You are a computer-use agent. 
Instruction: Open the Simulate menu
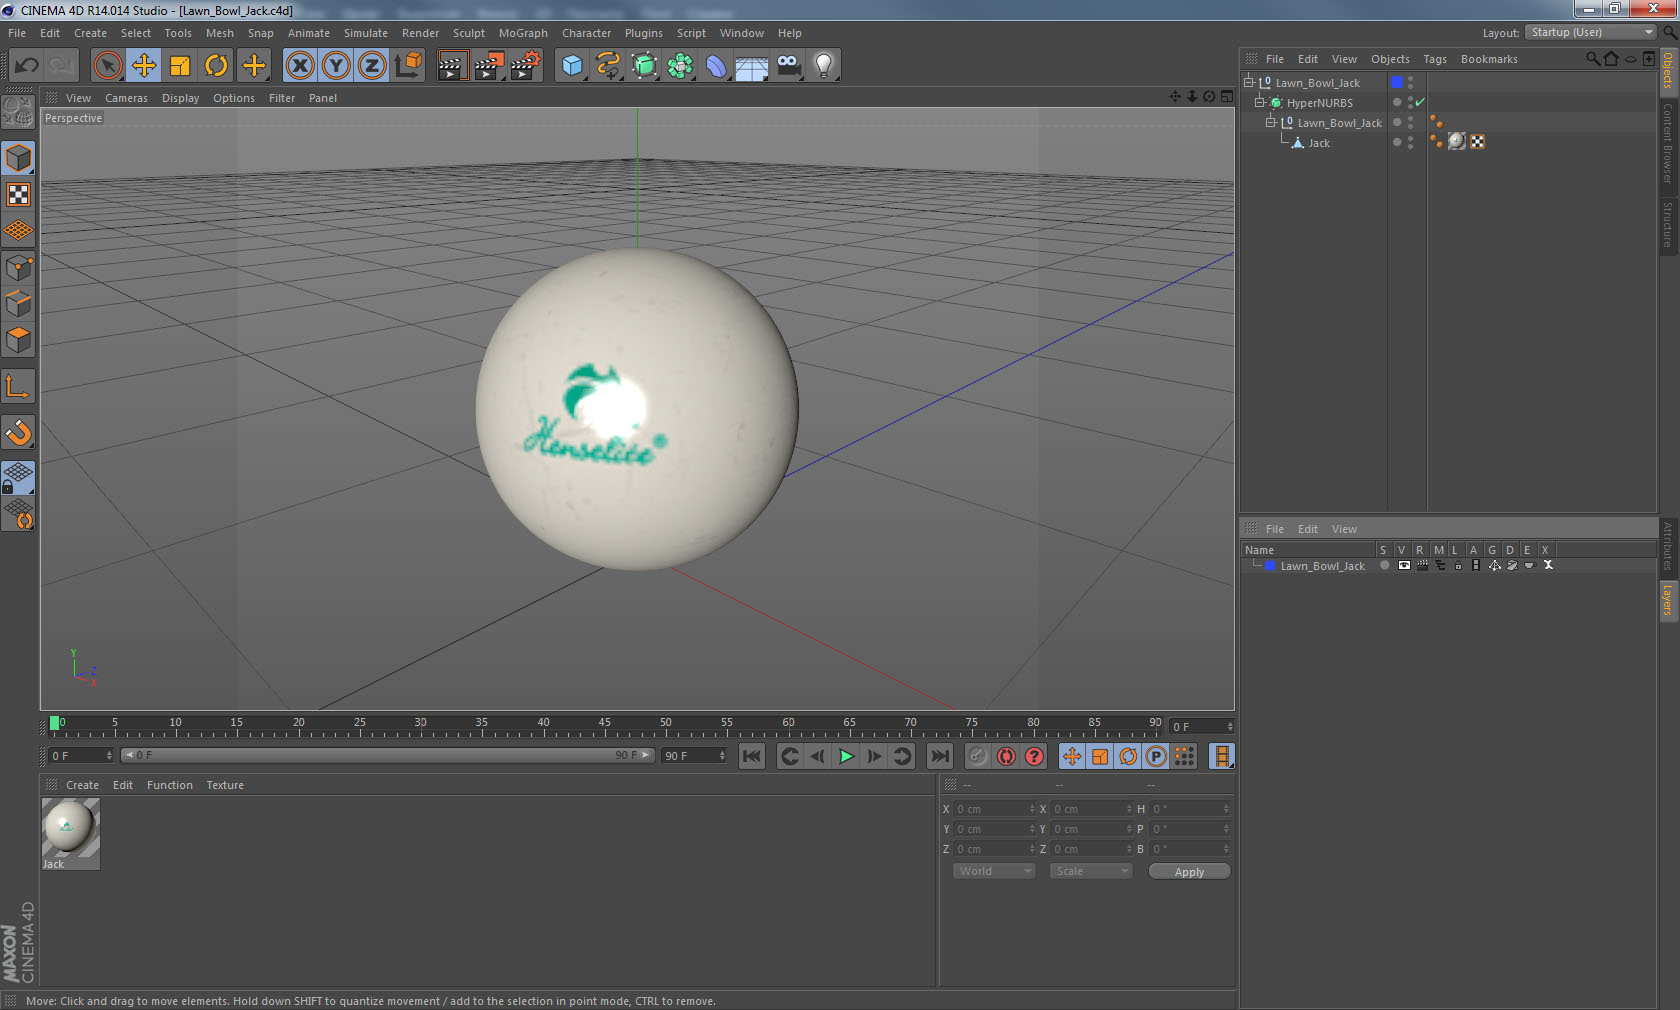(366, 33)
